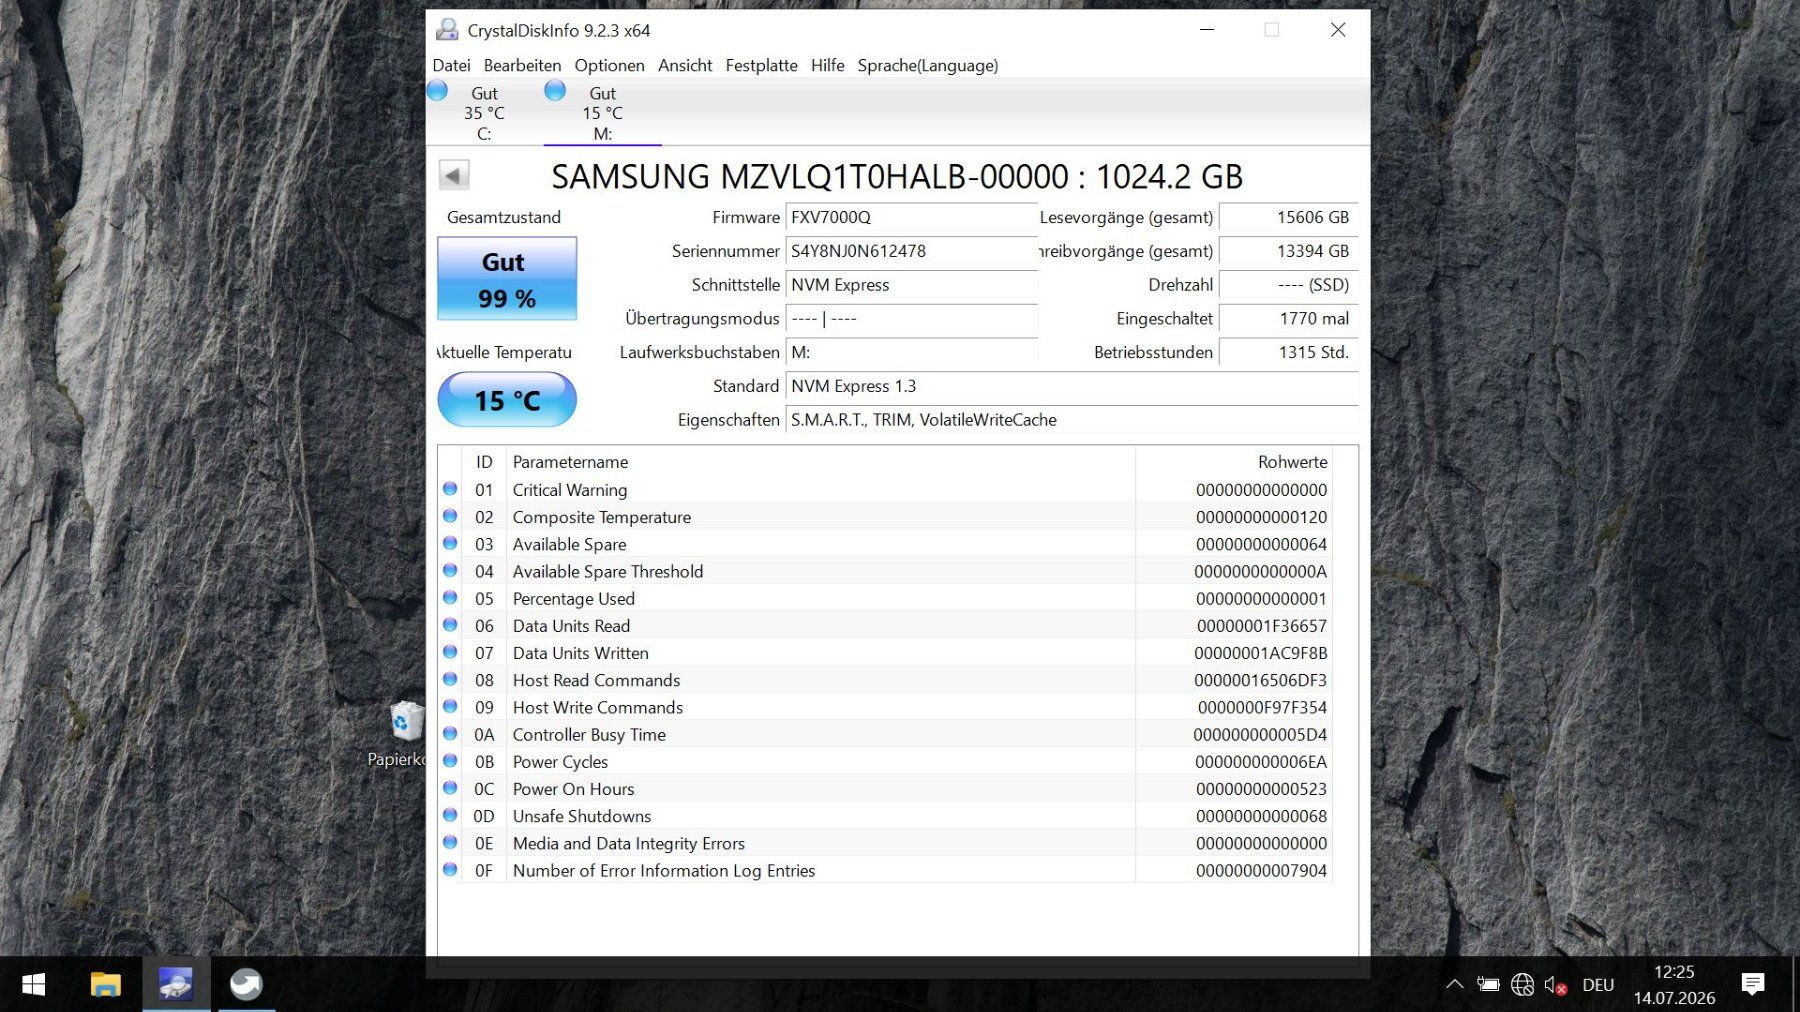Click the muted volume tray icon

point(1555,985)
